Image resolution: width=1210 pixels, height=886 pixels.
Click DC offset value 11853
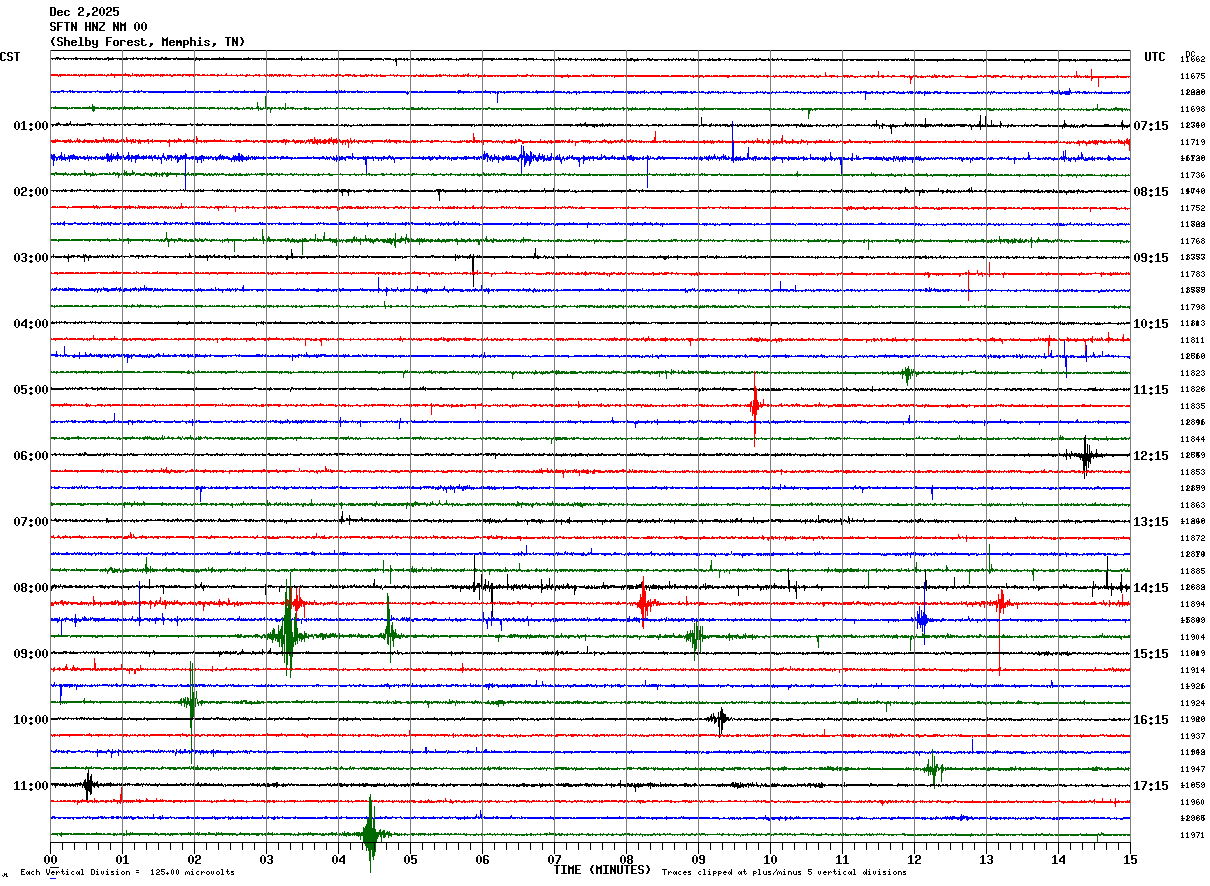click(x=1192, y=472)
